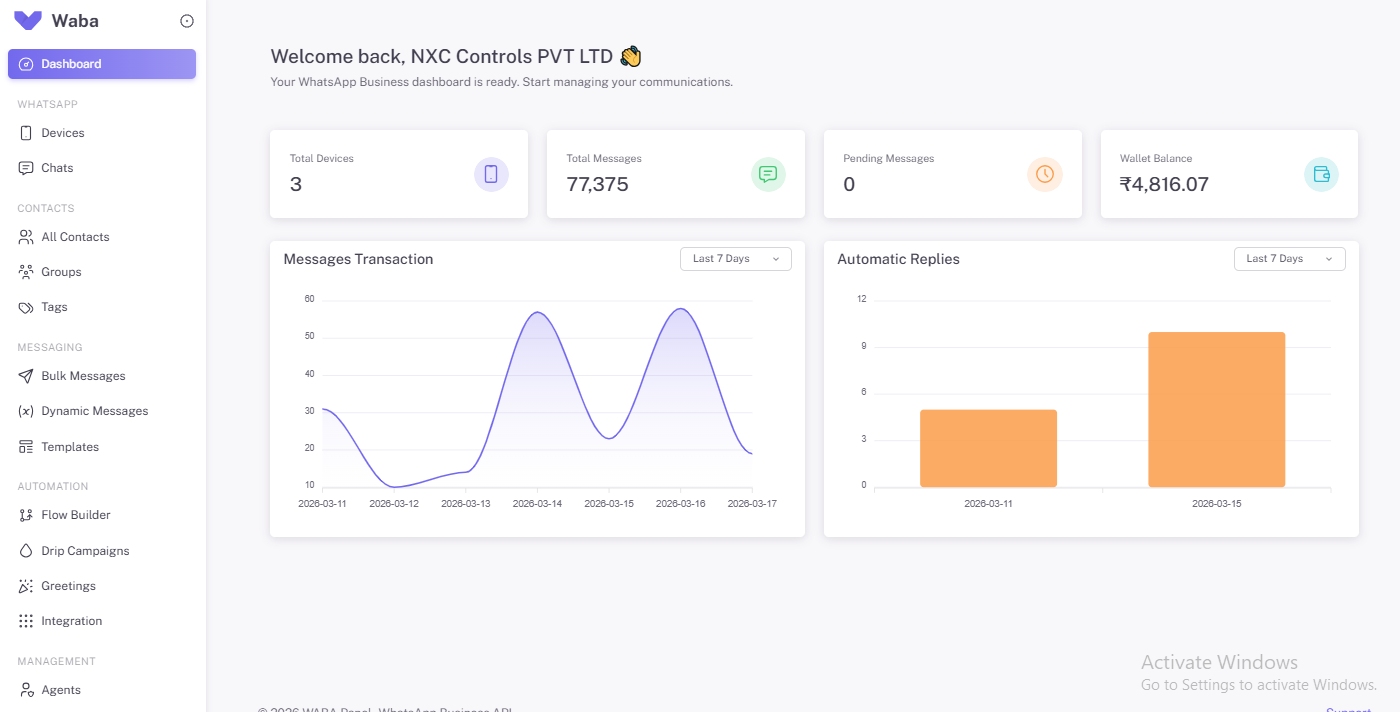The height and width of the screenshot is (712, 1400).
Task: Open Devices from the sidebar
Action: click(x=102, y=133)
